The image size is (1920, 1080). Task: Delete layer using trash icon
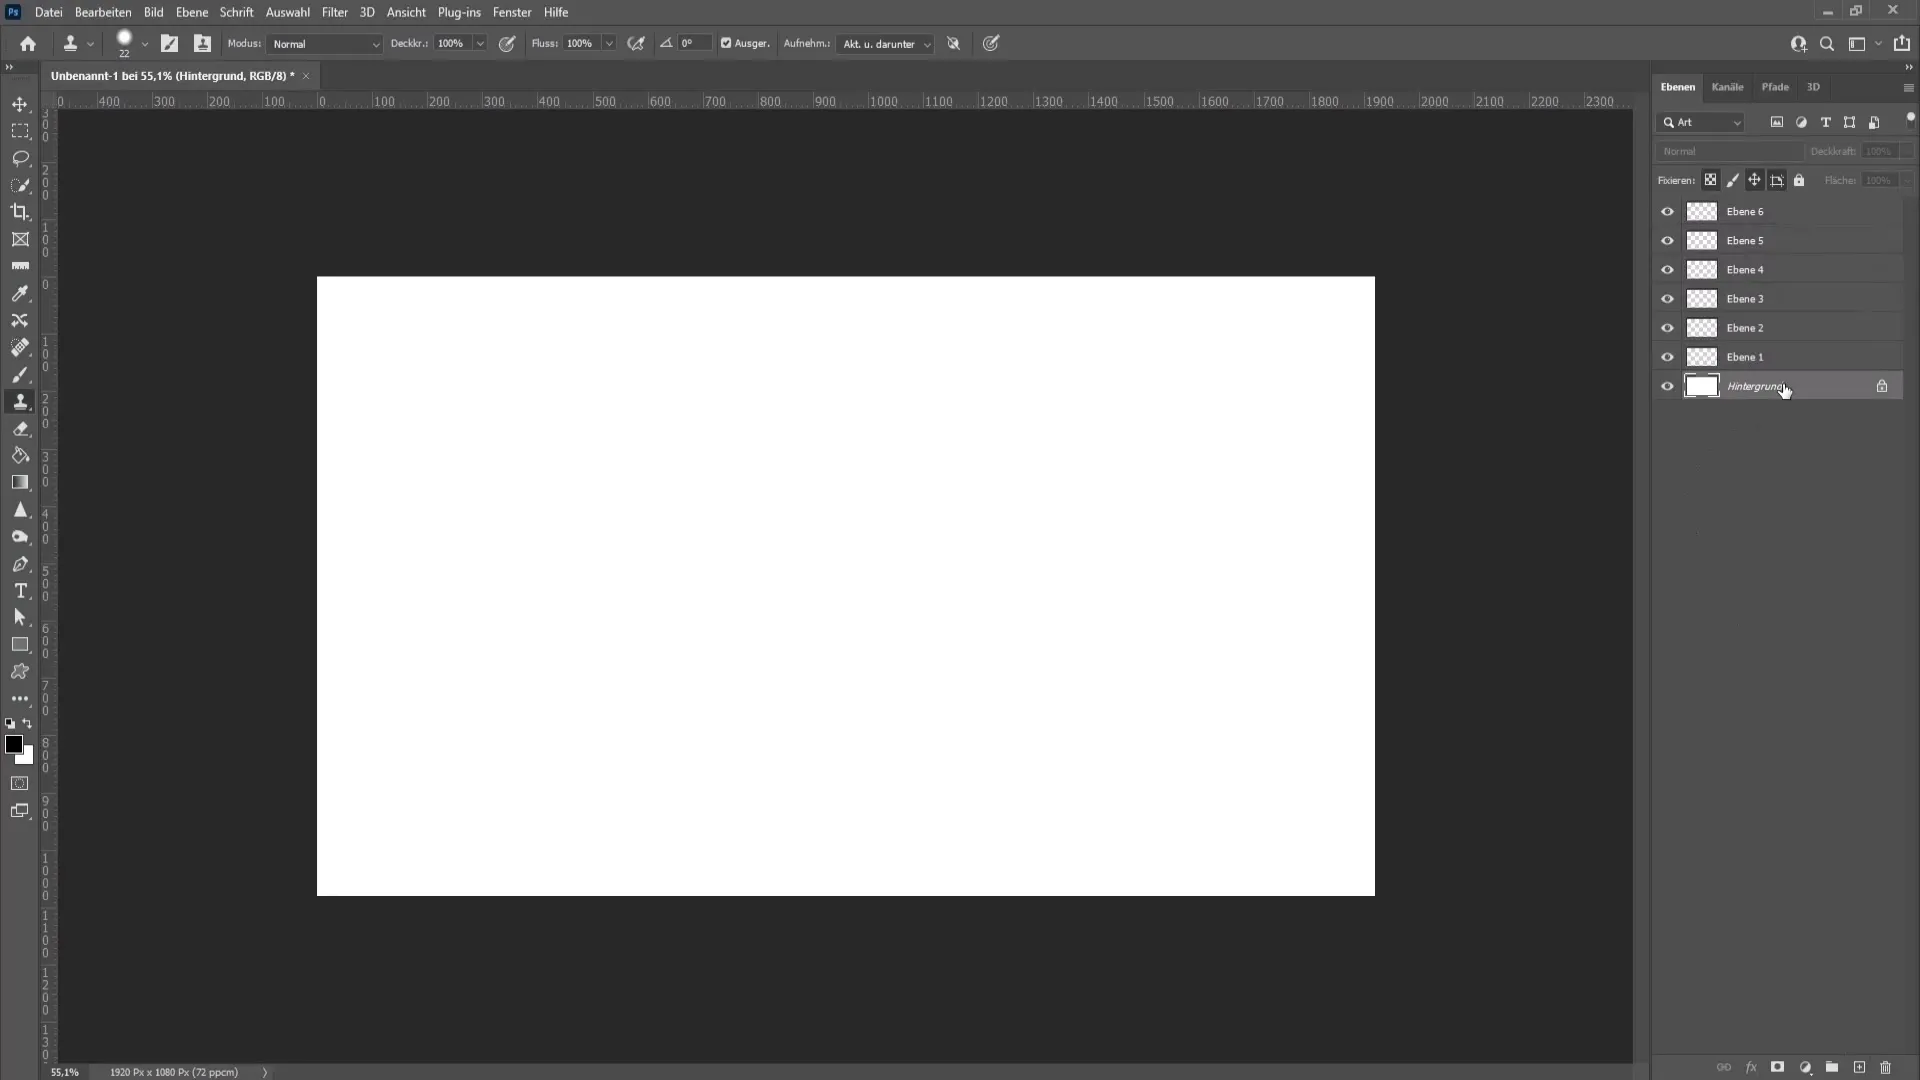coord(1886,1068)
